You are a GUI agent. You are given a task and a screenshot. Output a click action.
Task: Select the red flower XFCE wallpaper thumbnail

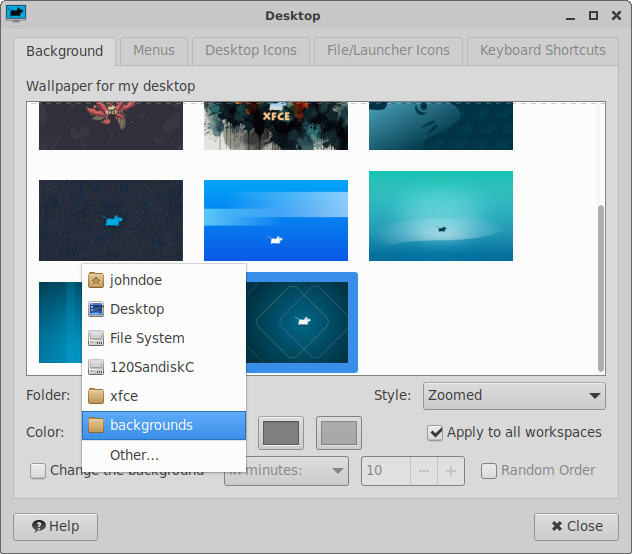tap(111, 126)
